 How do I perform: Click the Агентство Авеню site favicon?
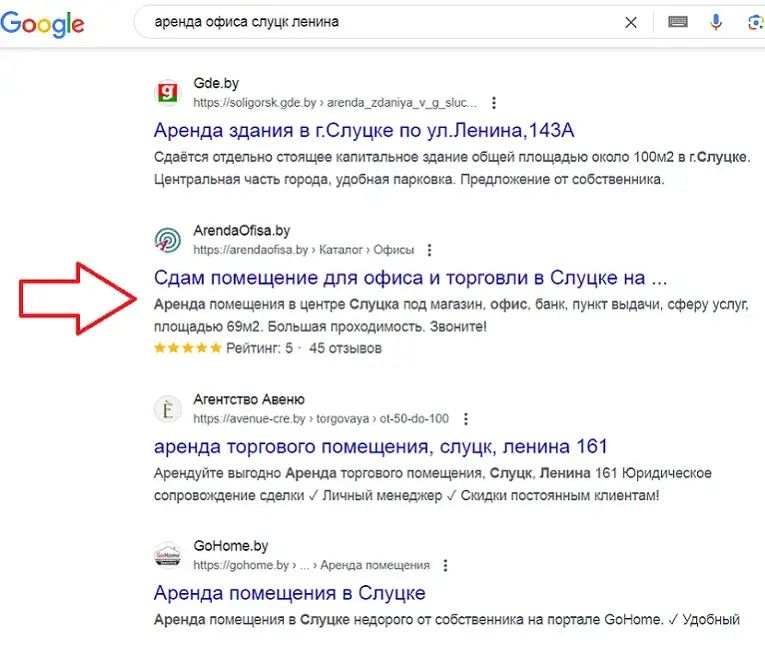[x=168, y=409]
